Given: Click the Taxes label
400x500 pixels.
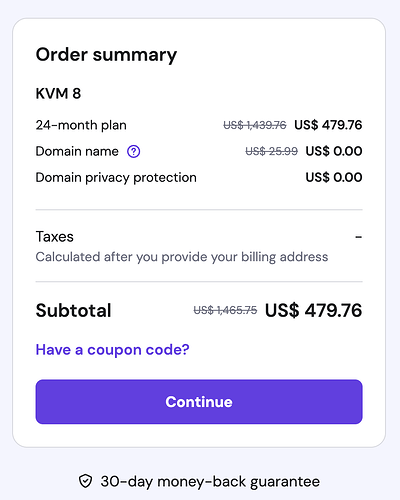Looking at the screenshot, I should pyautogui.click(x=55, y=237).
